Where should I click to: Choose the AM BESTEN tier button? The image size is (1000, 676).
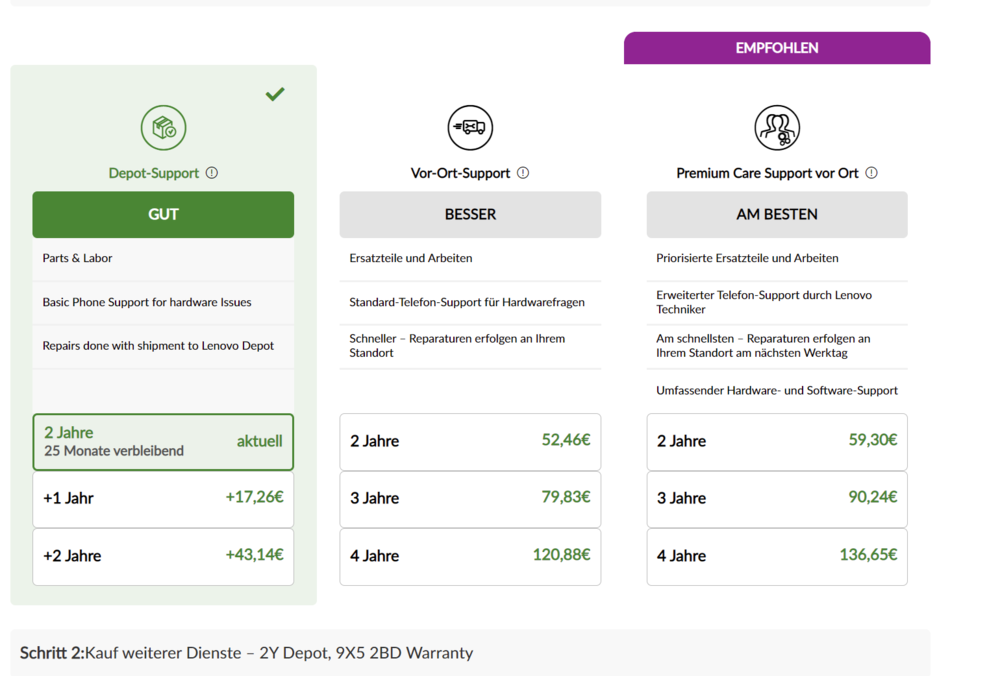pyautogui.click(x=777, y=214)
